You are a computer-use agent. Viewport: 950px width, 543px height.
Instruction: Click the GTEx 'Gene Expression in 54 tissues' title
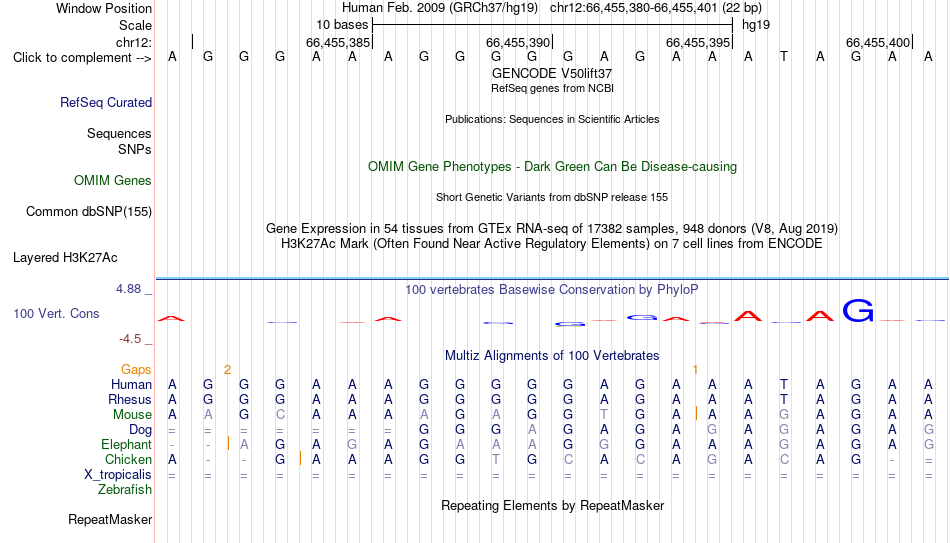pos(552,228)
